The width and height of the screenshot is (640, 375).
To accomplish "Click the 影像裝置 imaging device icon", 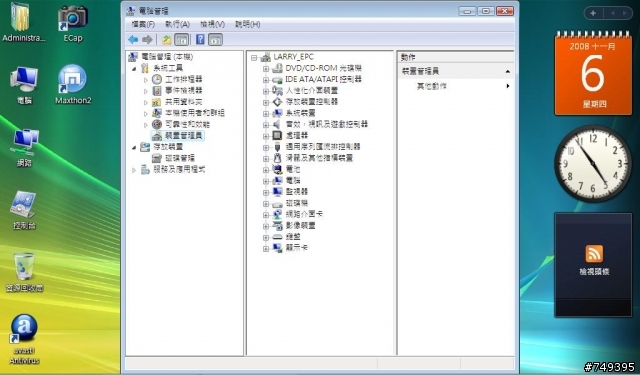I will [x=277, y=225].
